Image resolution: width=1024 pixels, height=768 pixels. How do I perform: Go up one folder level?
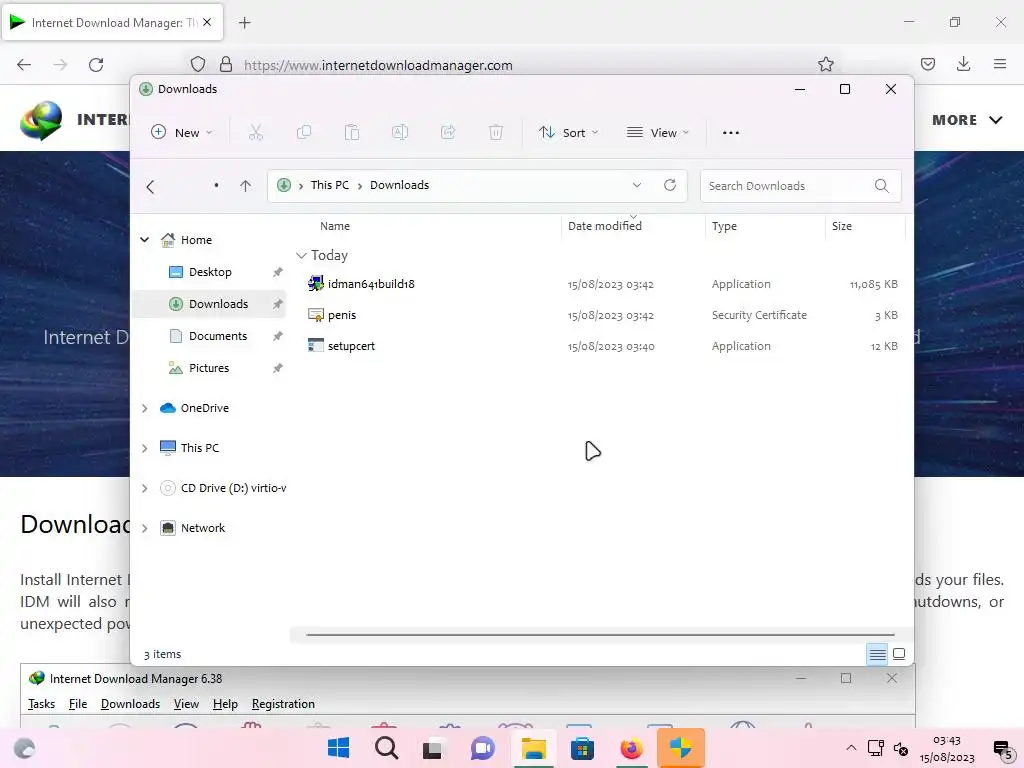(x=246, y=186)
